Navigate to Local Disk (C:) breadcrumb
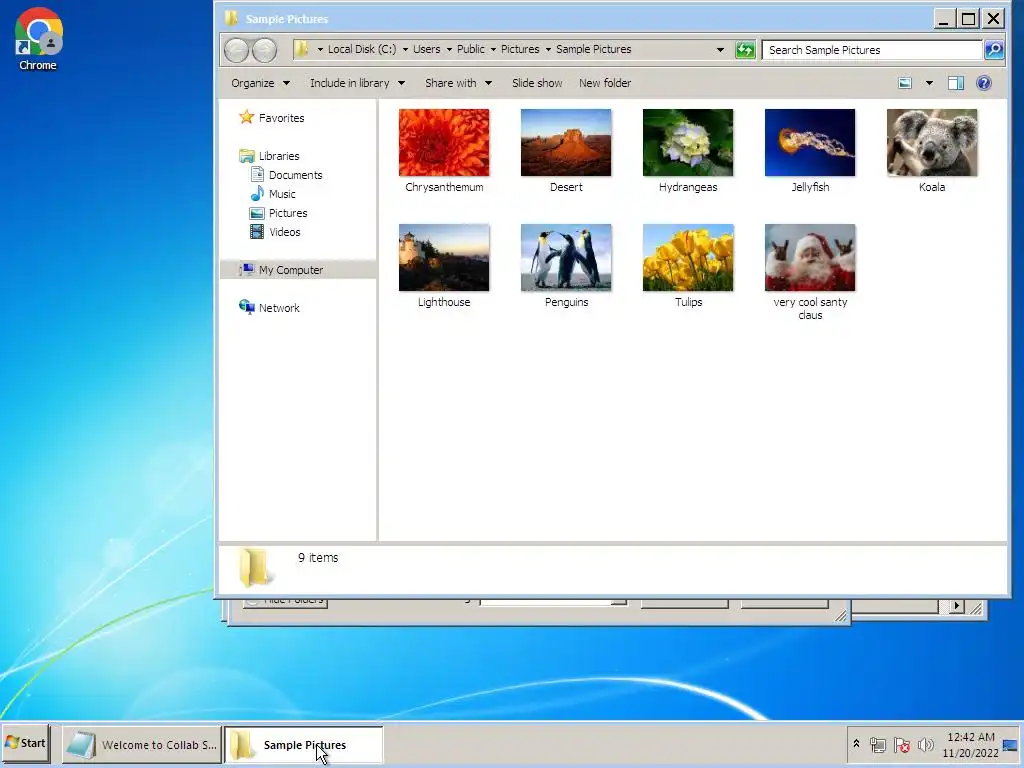 coord(362,49)
